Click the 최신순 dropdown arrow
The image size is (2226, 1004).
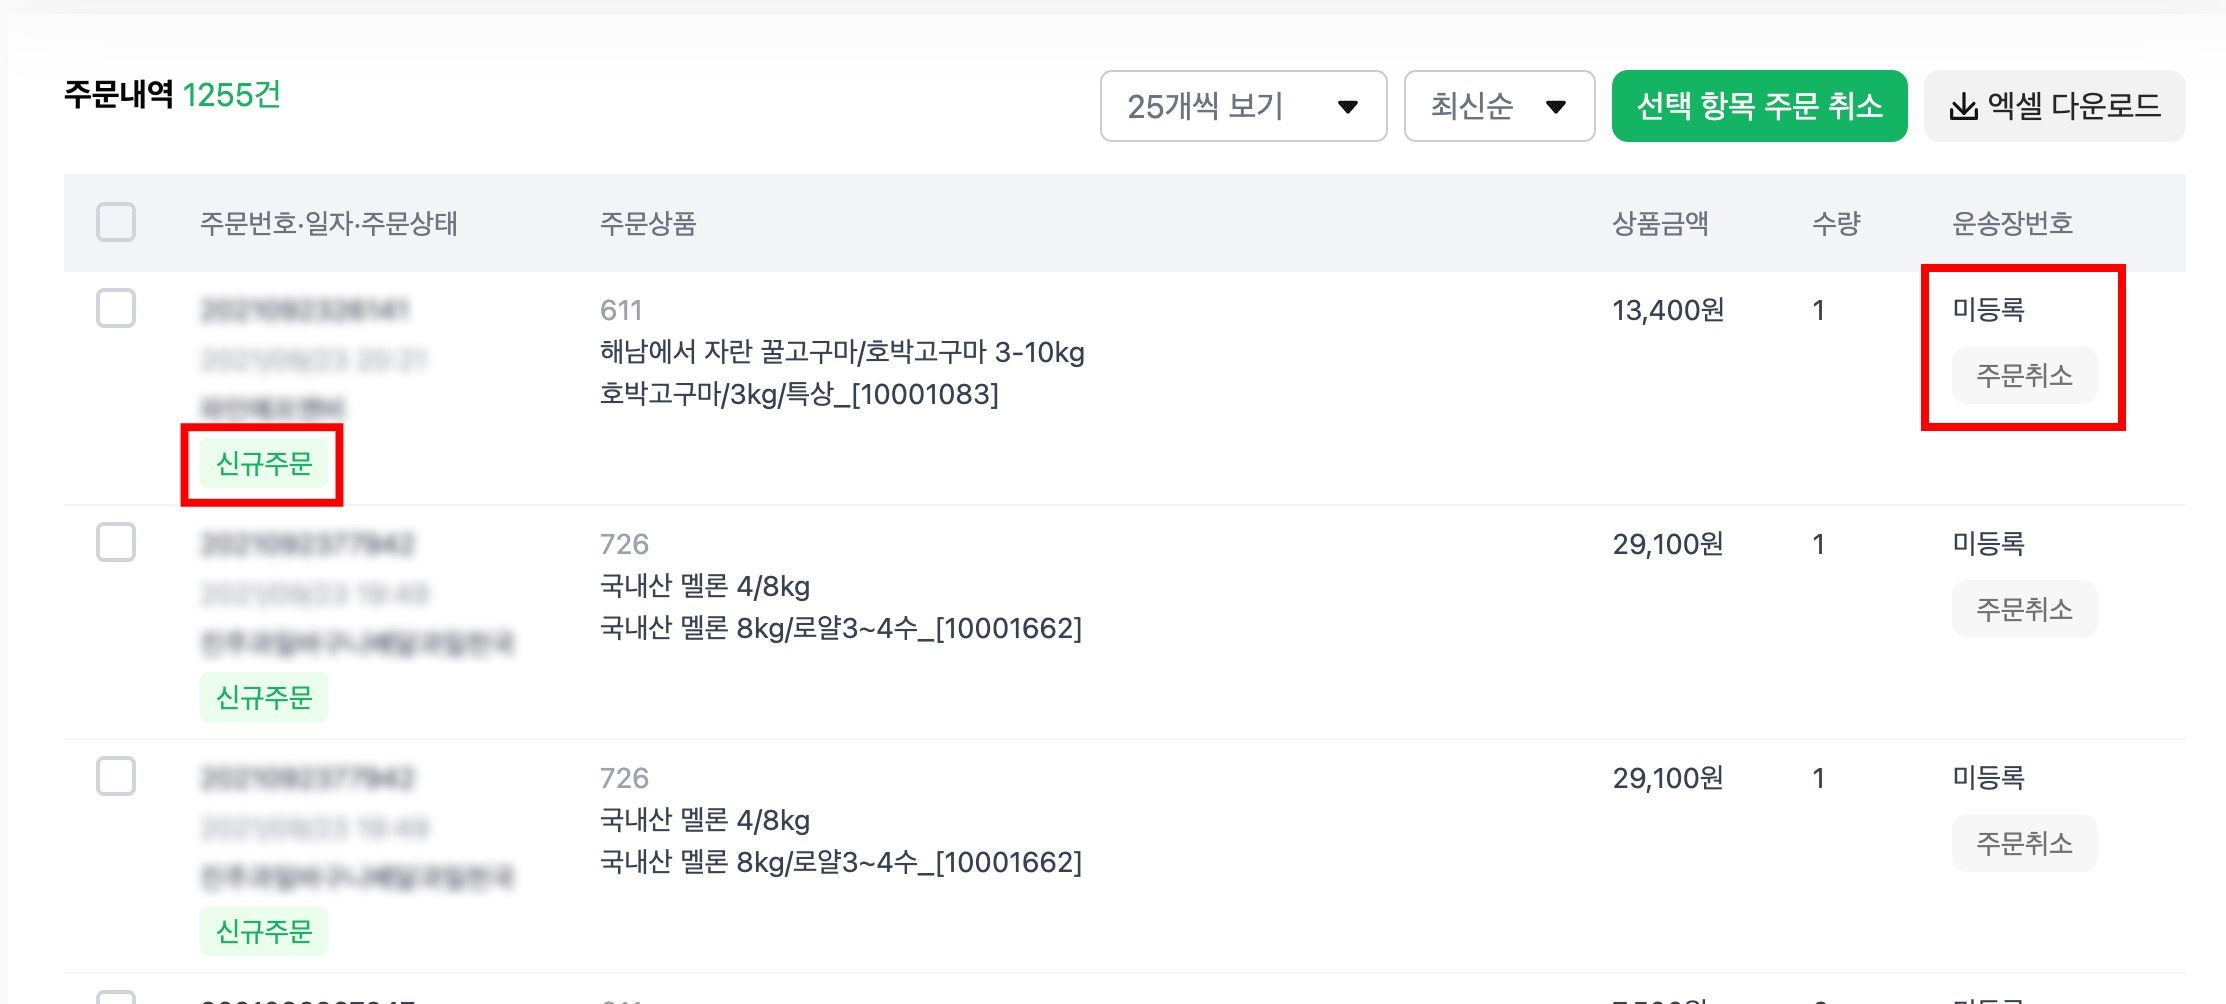pos(1555,107)
